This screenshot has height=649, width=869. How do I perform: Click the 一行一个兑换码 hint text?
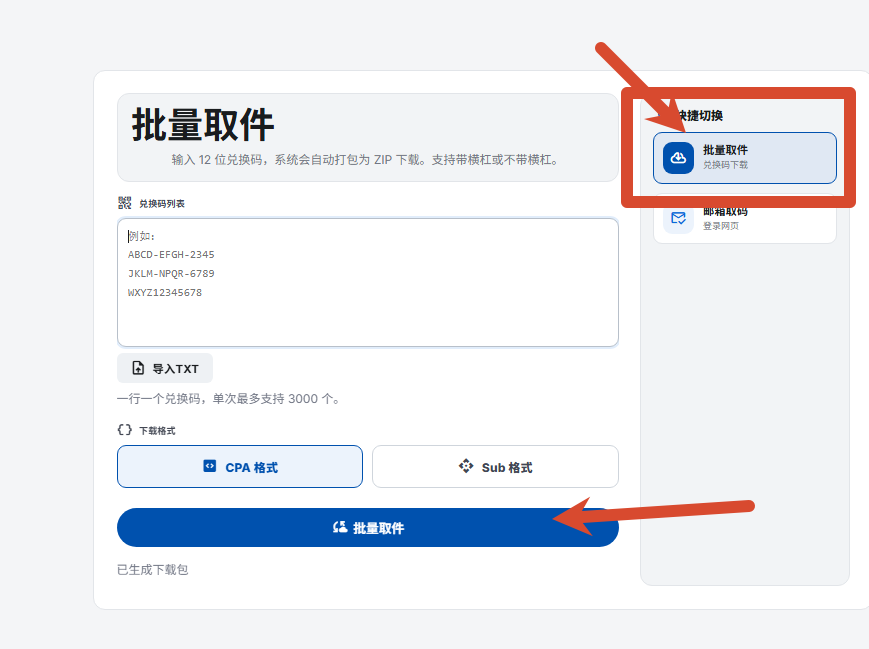228,398
